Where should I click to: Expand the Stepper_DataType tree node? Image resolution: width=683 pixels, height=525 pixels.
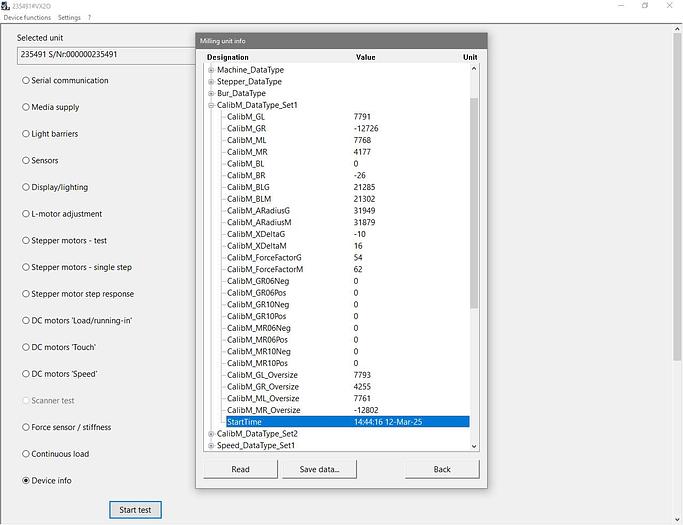pos(211,82)
